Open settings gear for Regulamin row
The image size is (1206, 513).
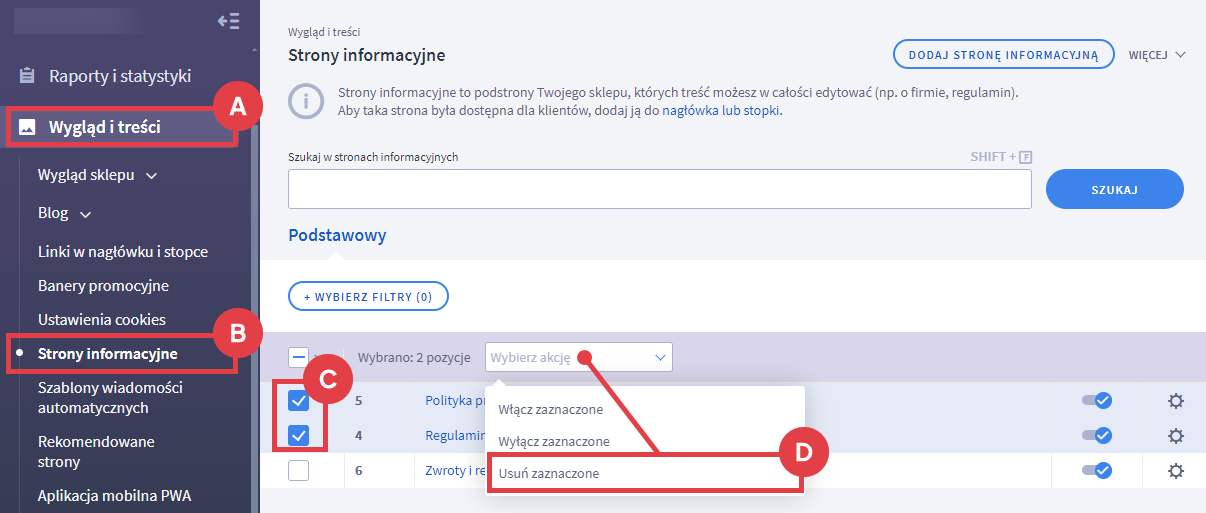click(1176, 436)
